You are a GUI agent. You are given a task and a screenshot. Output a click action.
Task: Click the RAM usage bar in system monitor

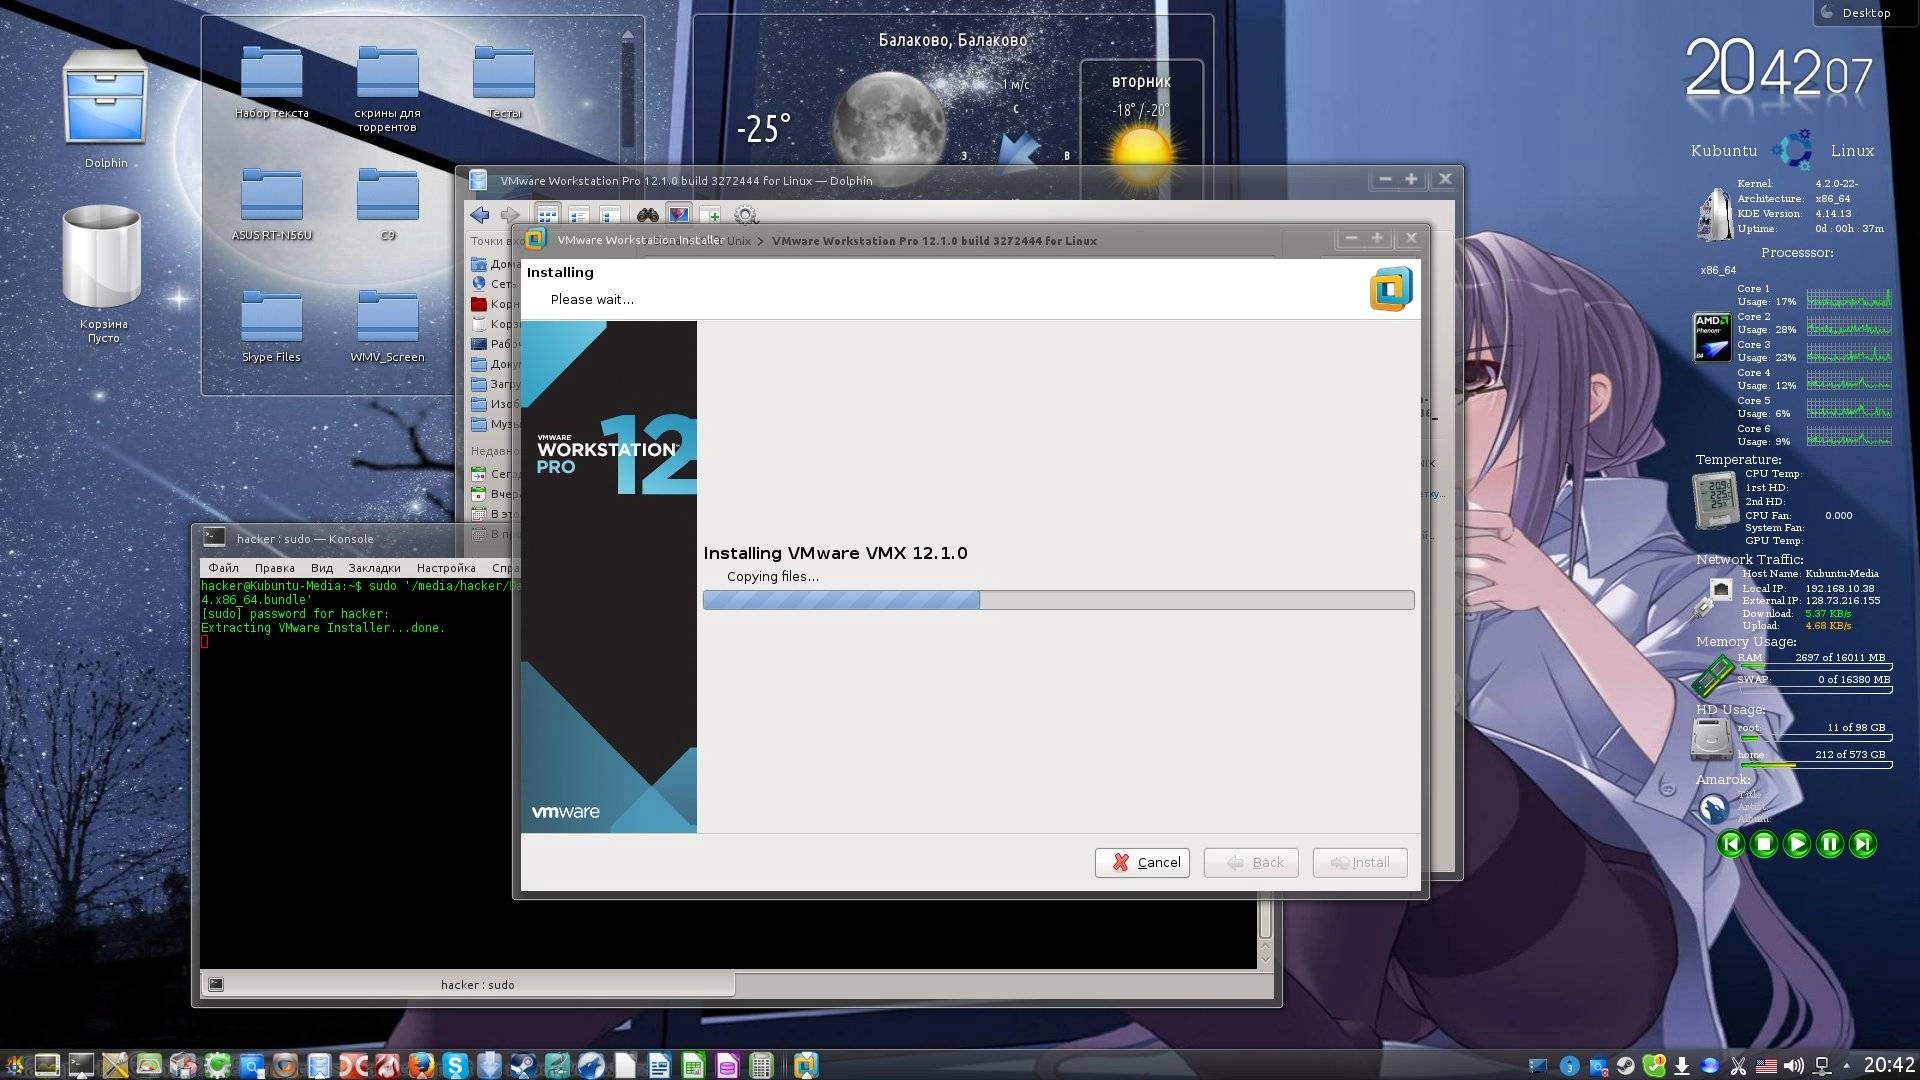(x=1814, y=666)
